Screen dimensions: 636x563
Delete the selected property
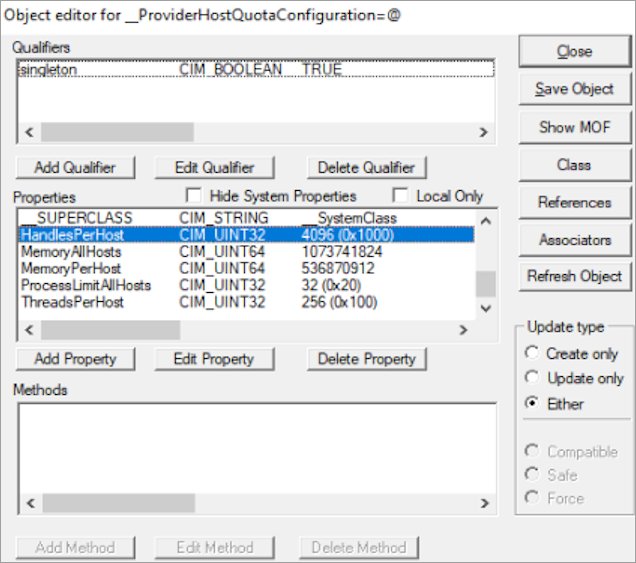coord(366,359)
